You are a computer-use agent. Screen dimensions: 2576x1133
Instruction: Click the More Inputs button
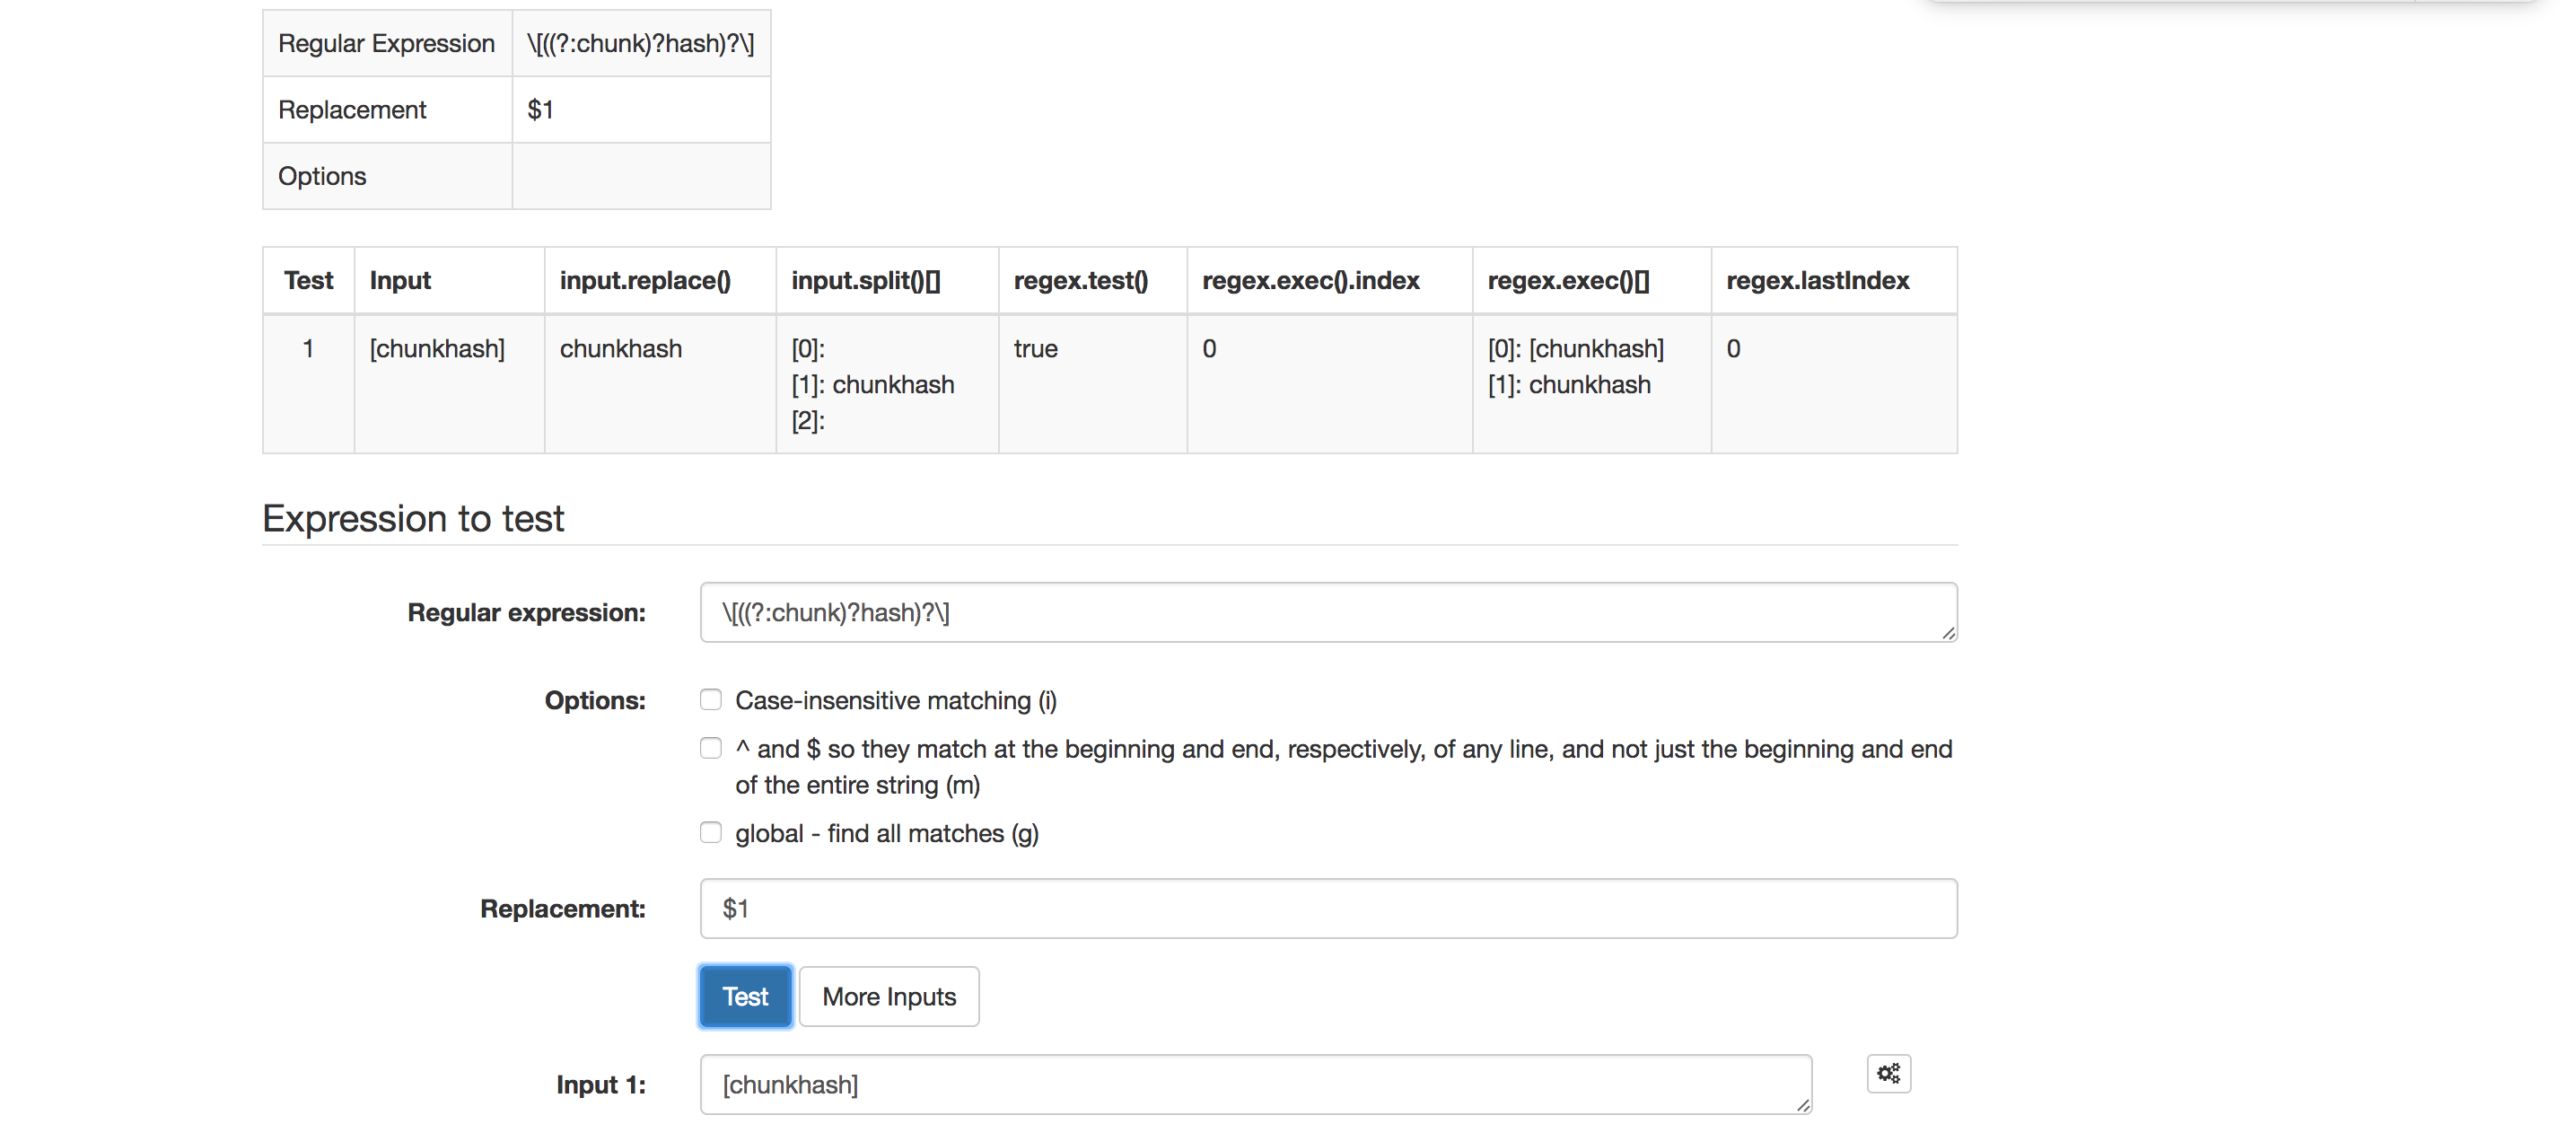[888, 996]
